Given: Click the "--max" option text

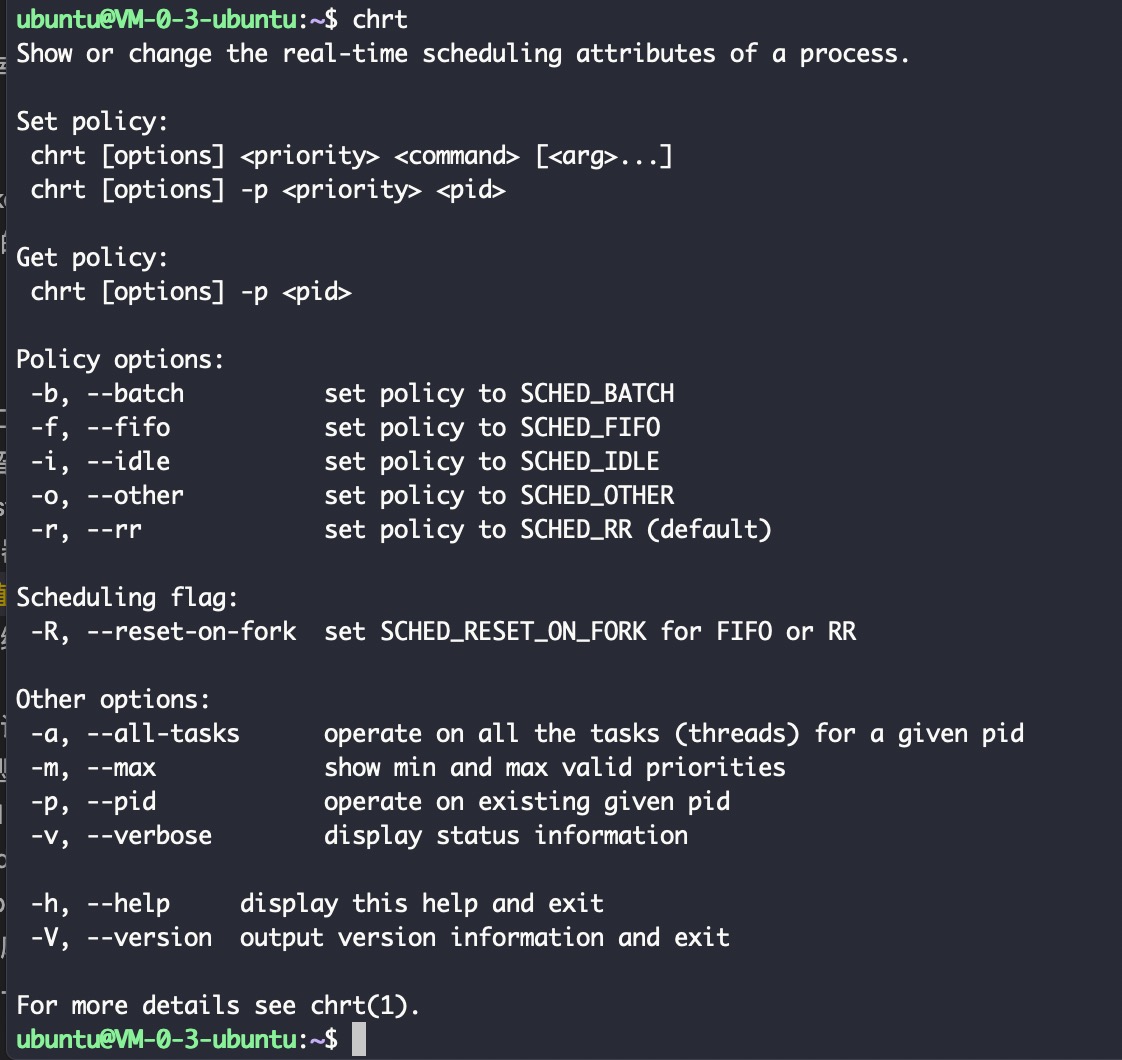Looking at the screenshot, I should point(121,767).
